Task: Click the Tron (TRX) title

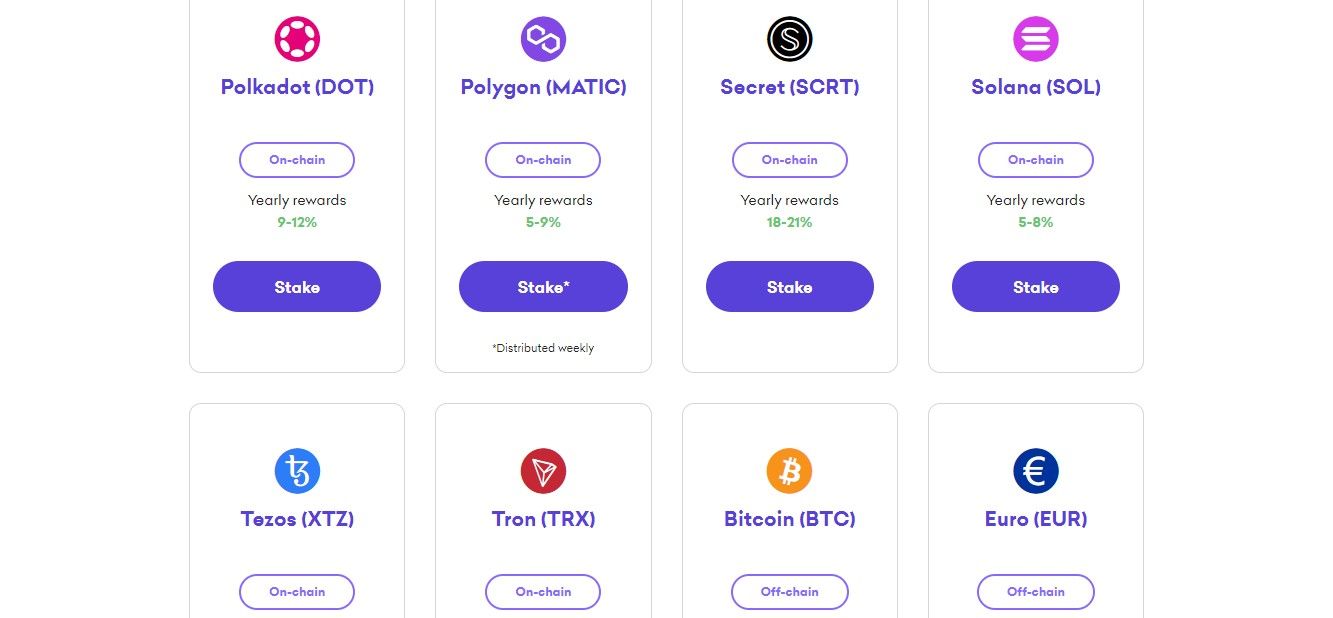Action: 543,519
